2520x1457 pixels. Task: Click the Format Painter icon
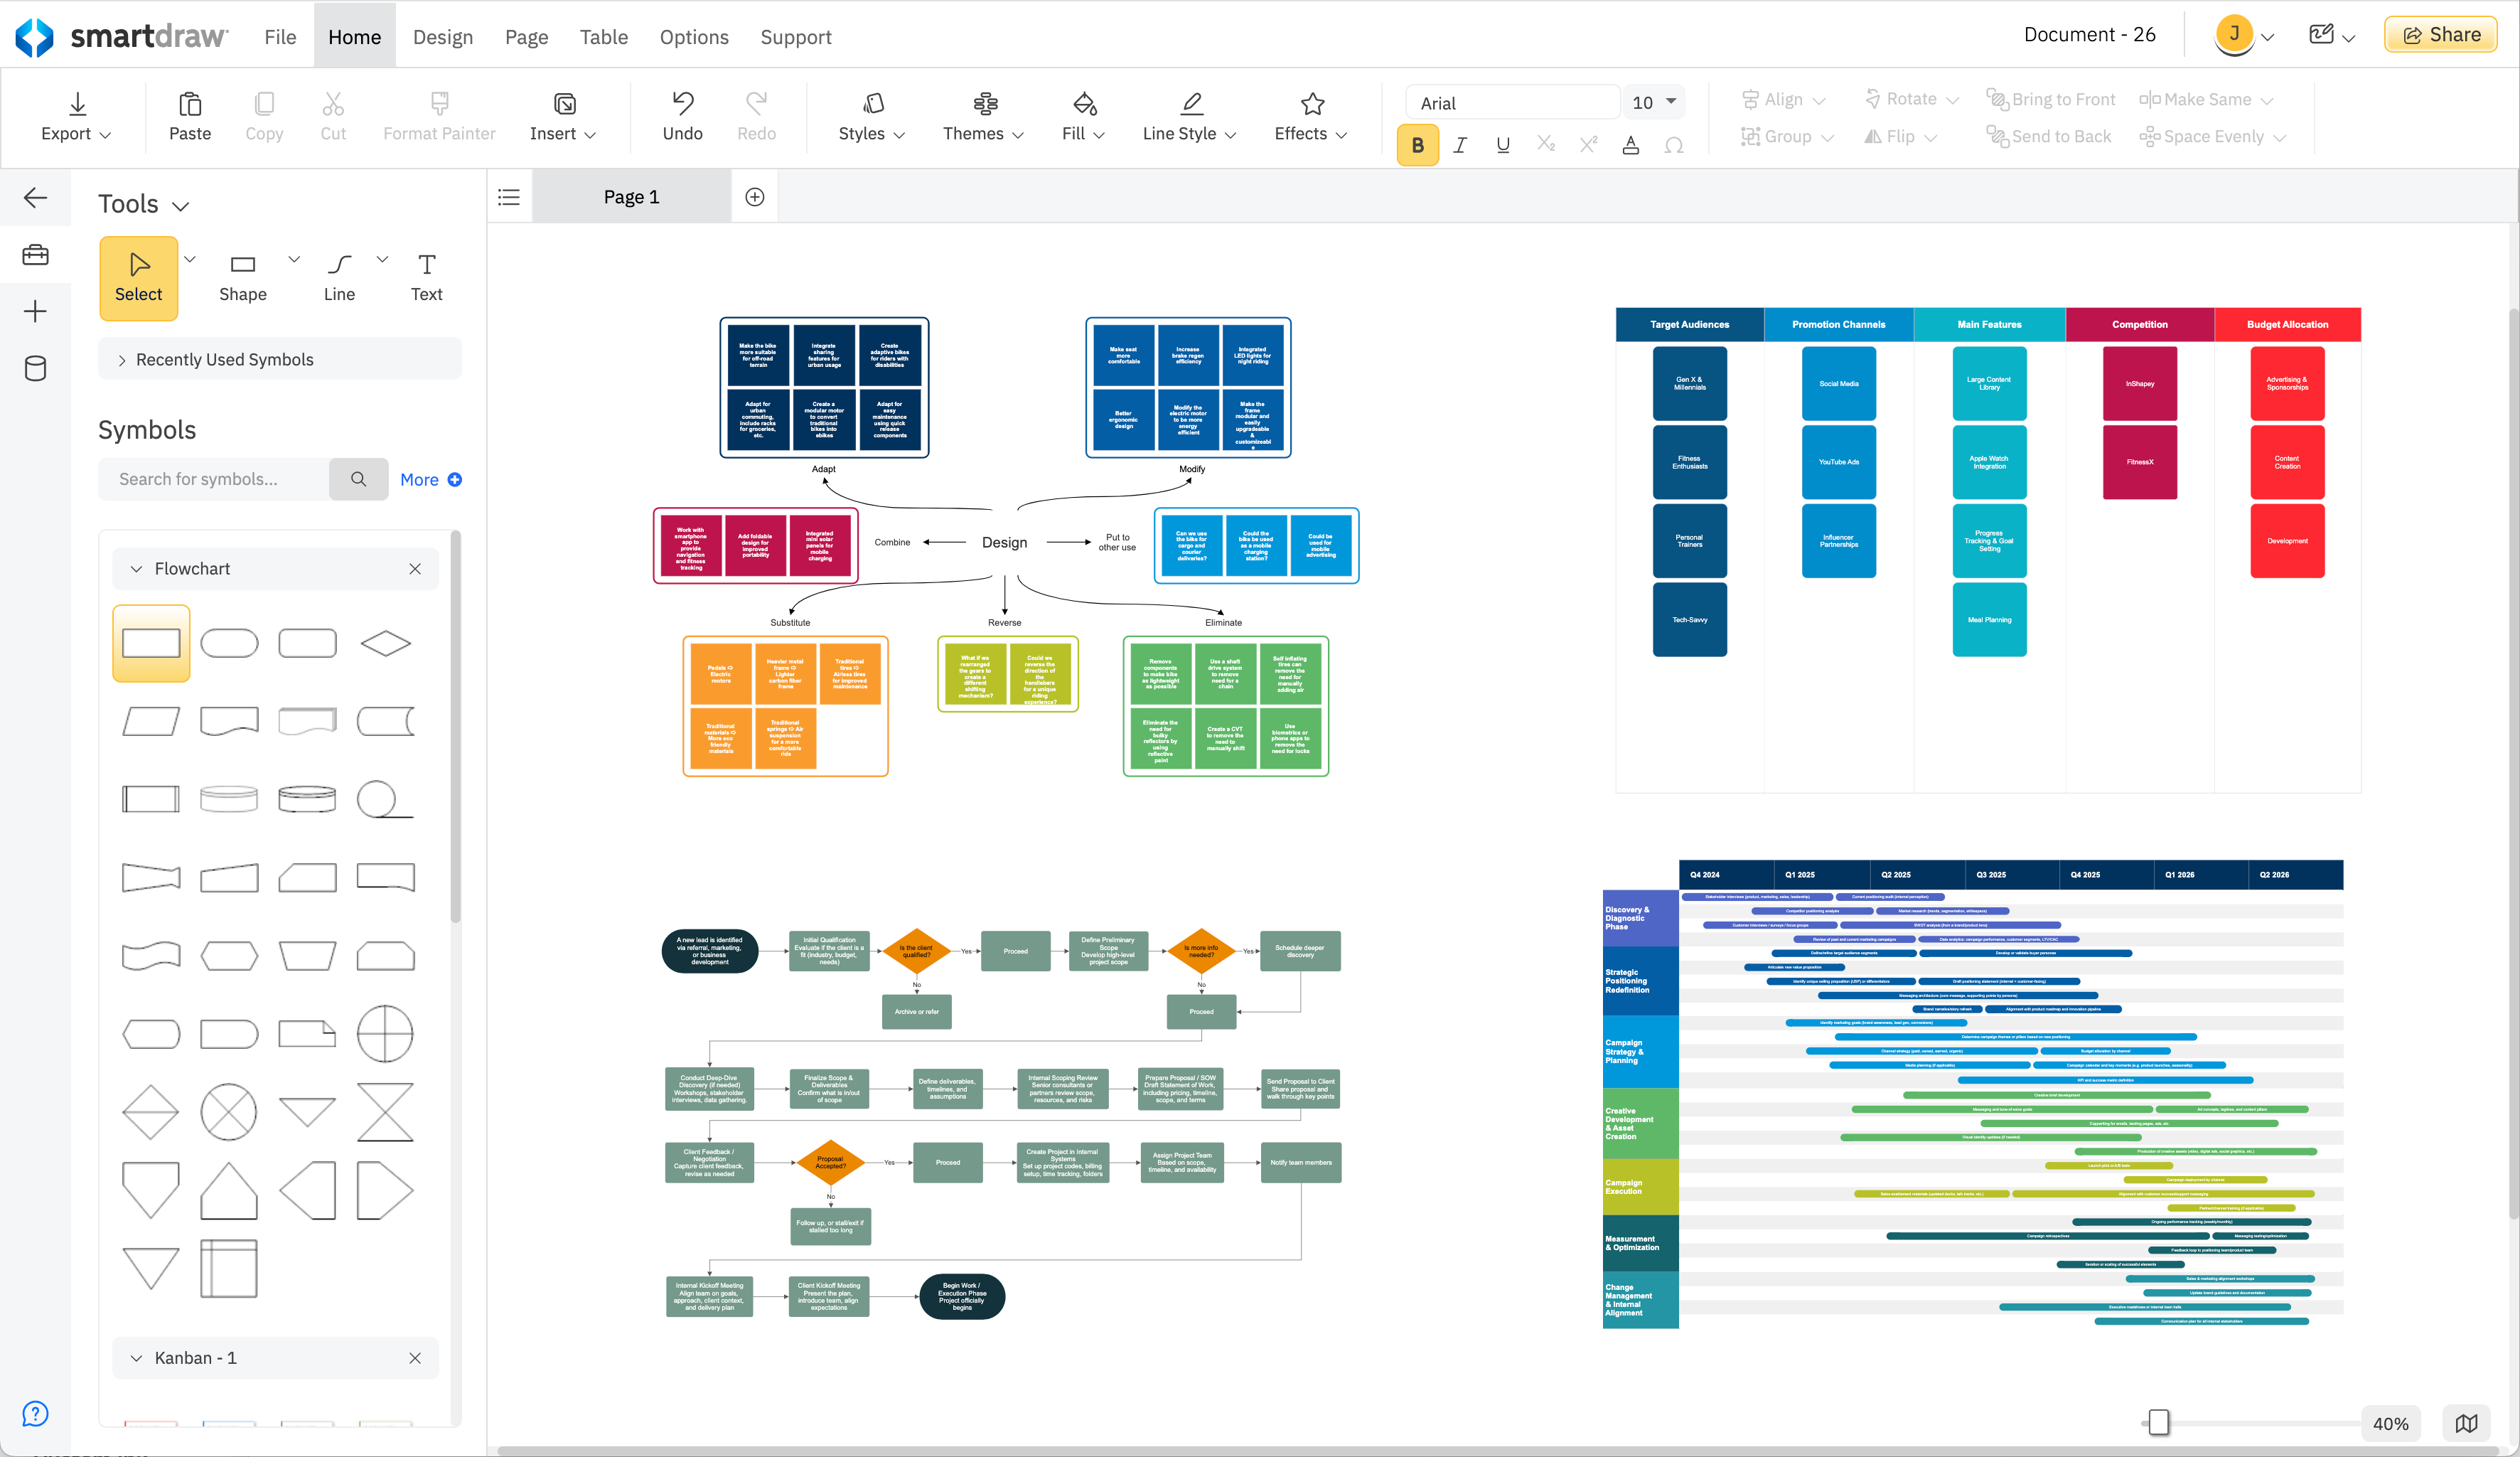[439, 115]
